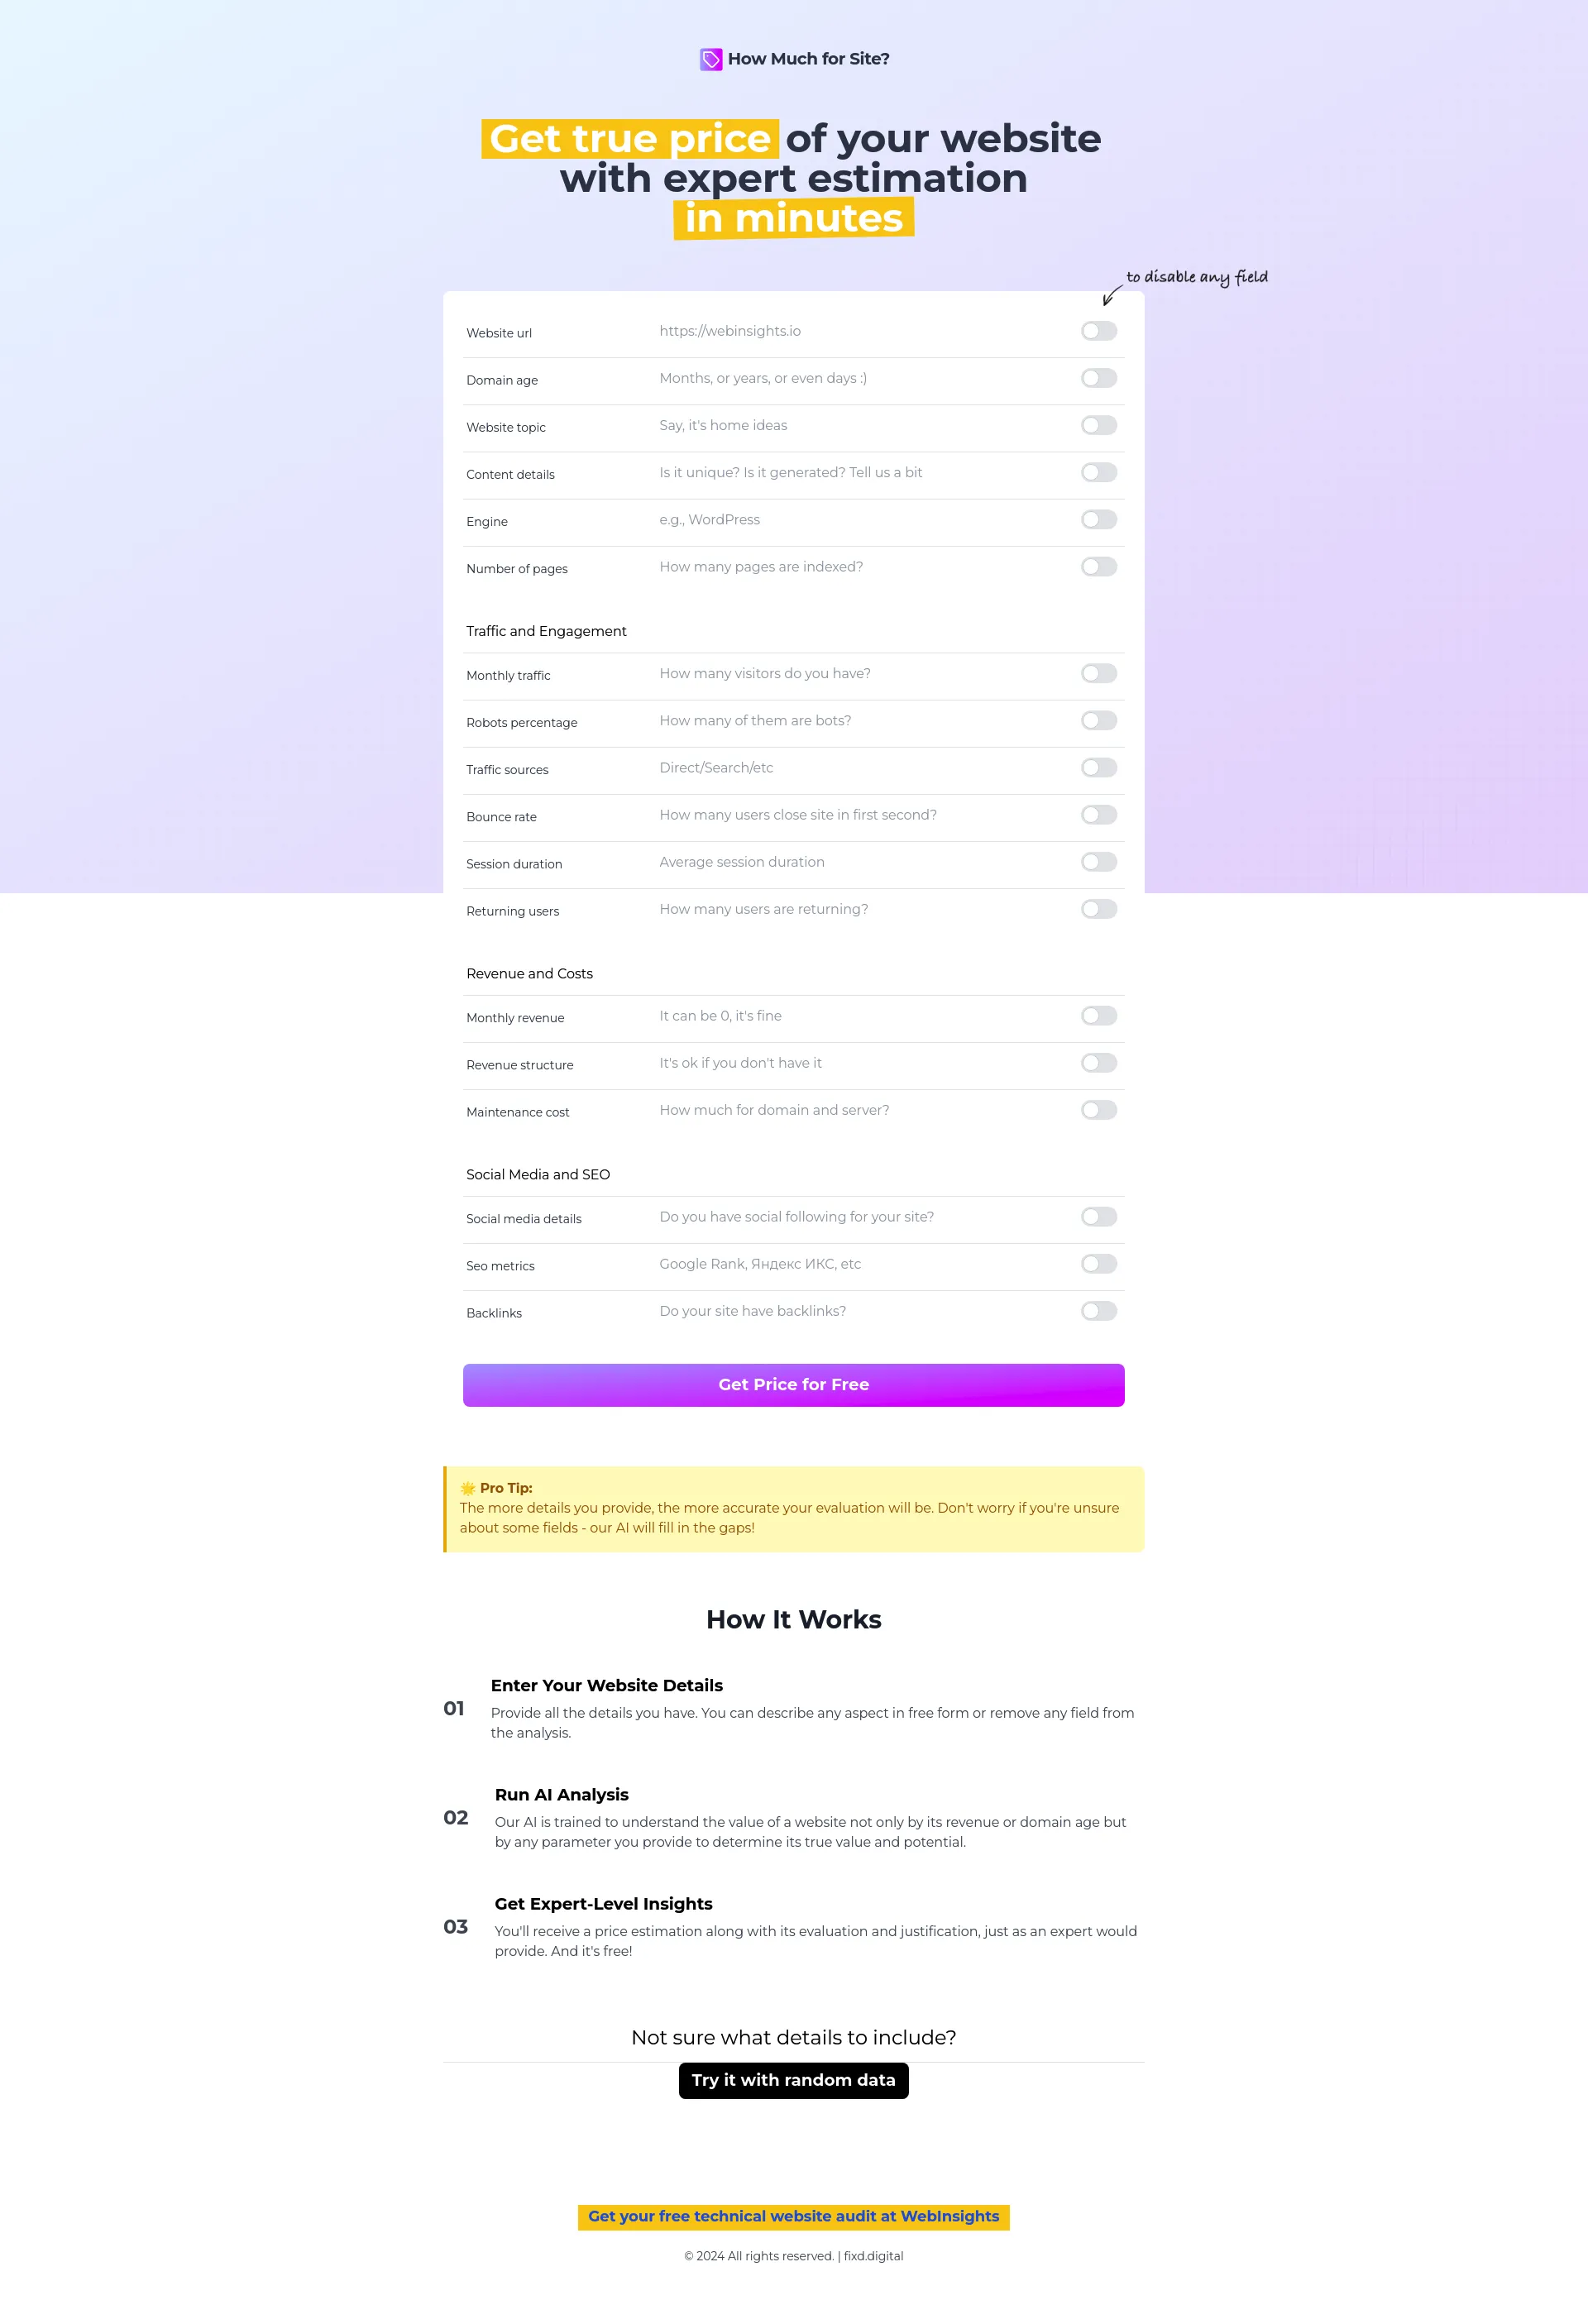
Task: Toggle the Monthly traffic field switch
Action: pyautogui.click(x=1098, y=673)
